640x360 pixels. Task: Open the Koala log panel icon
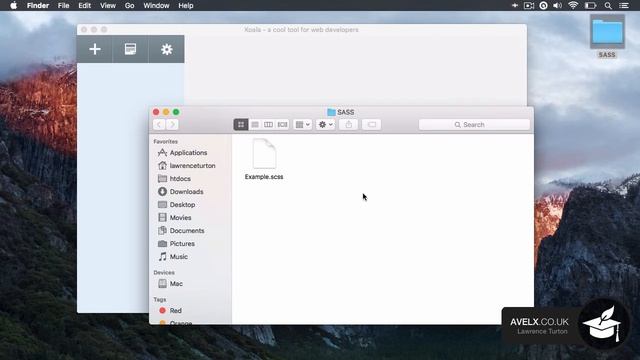click(130, 49)
